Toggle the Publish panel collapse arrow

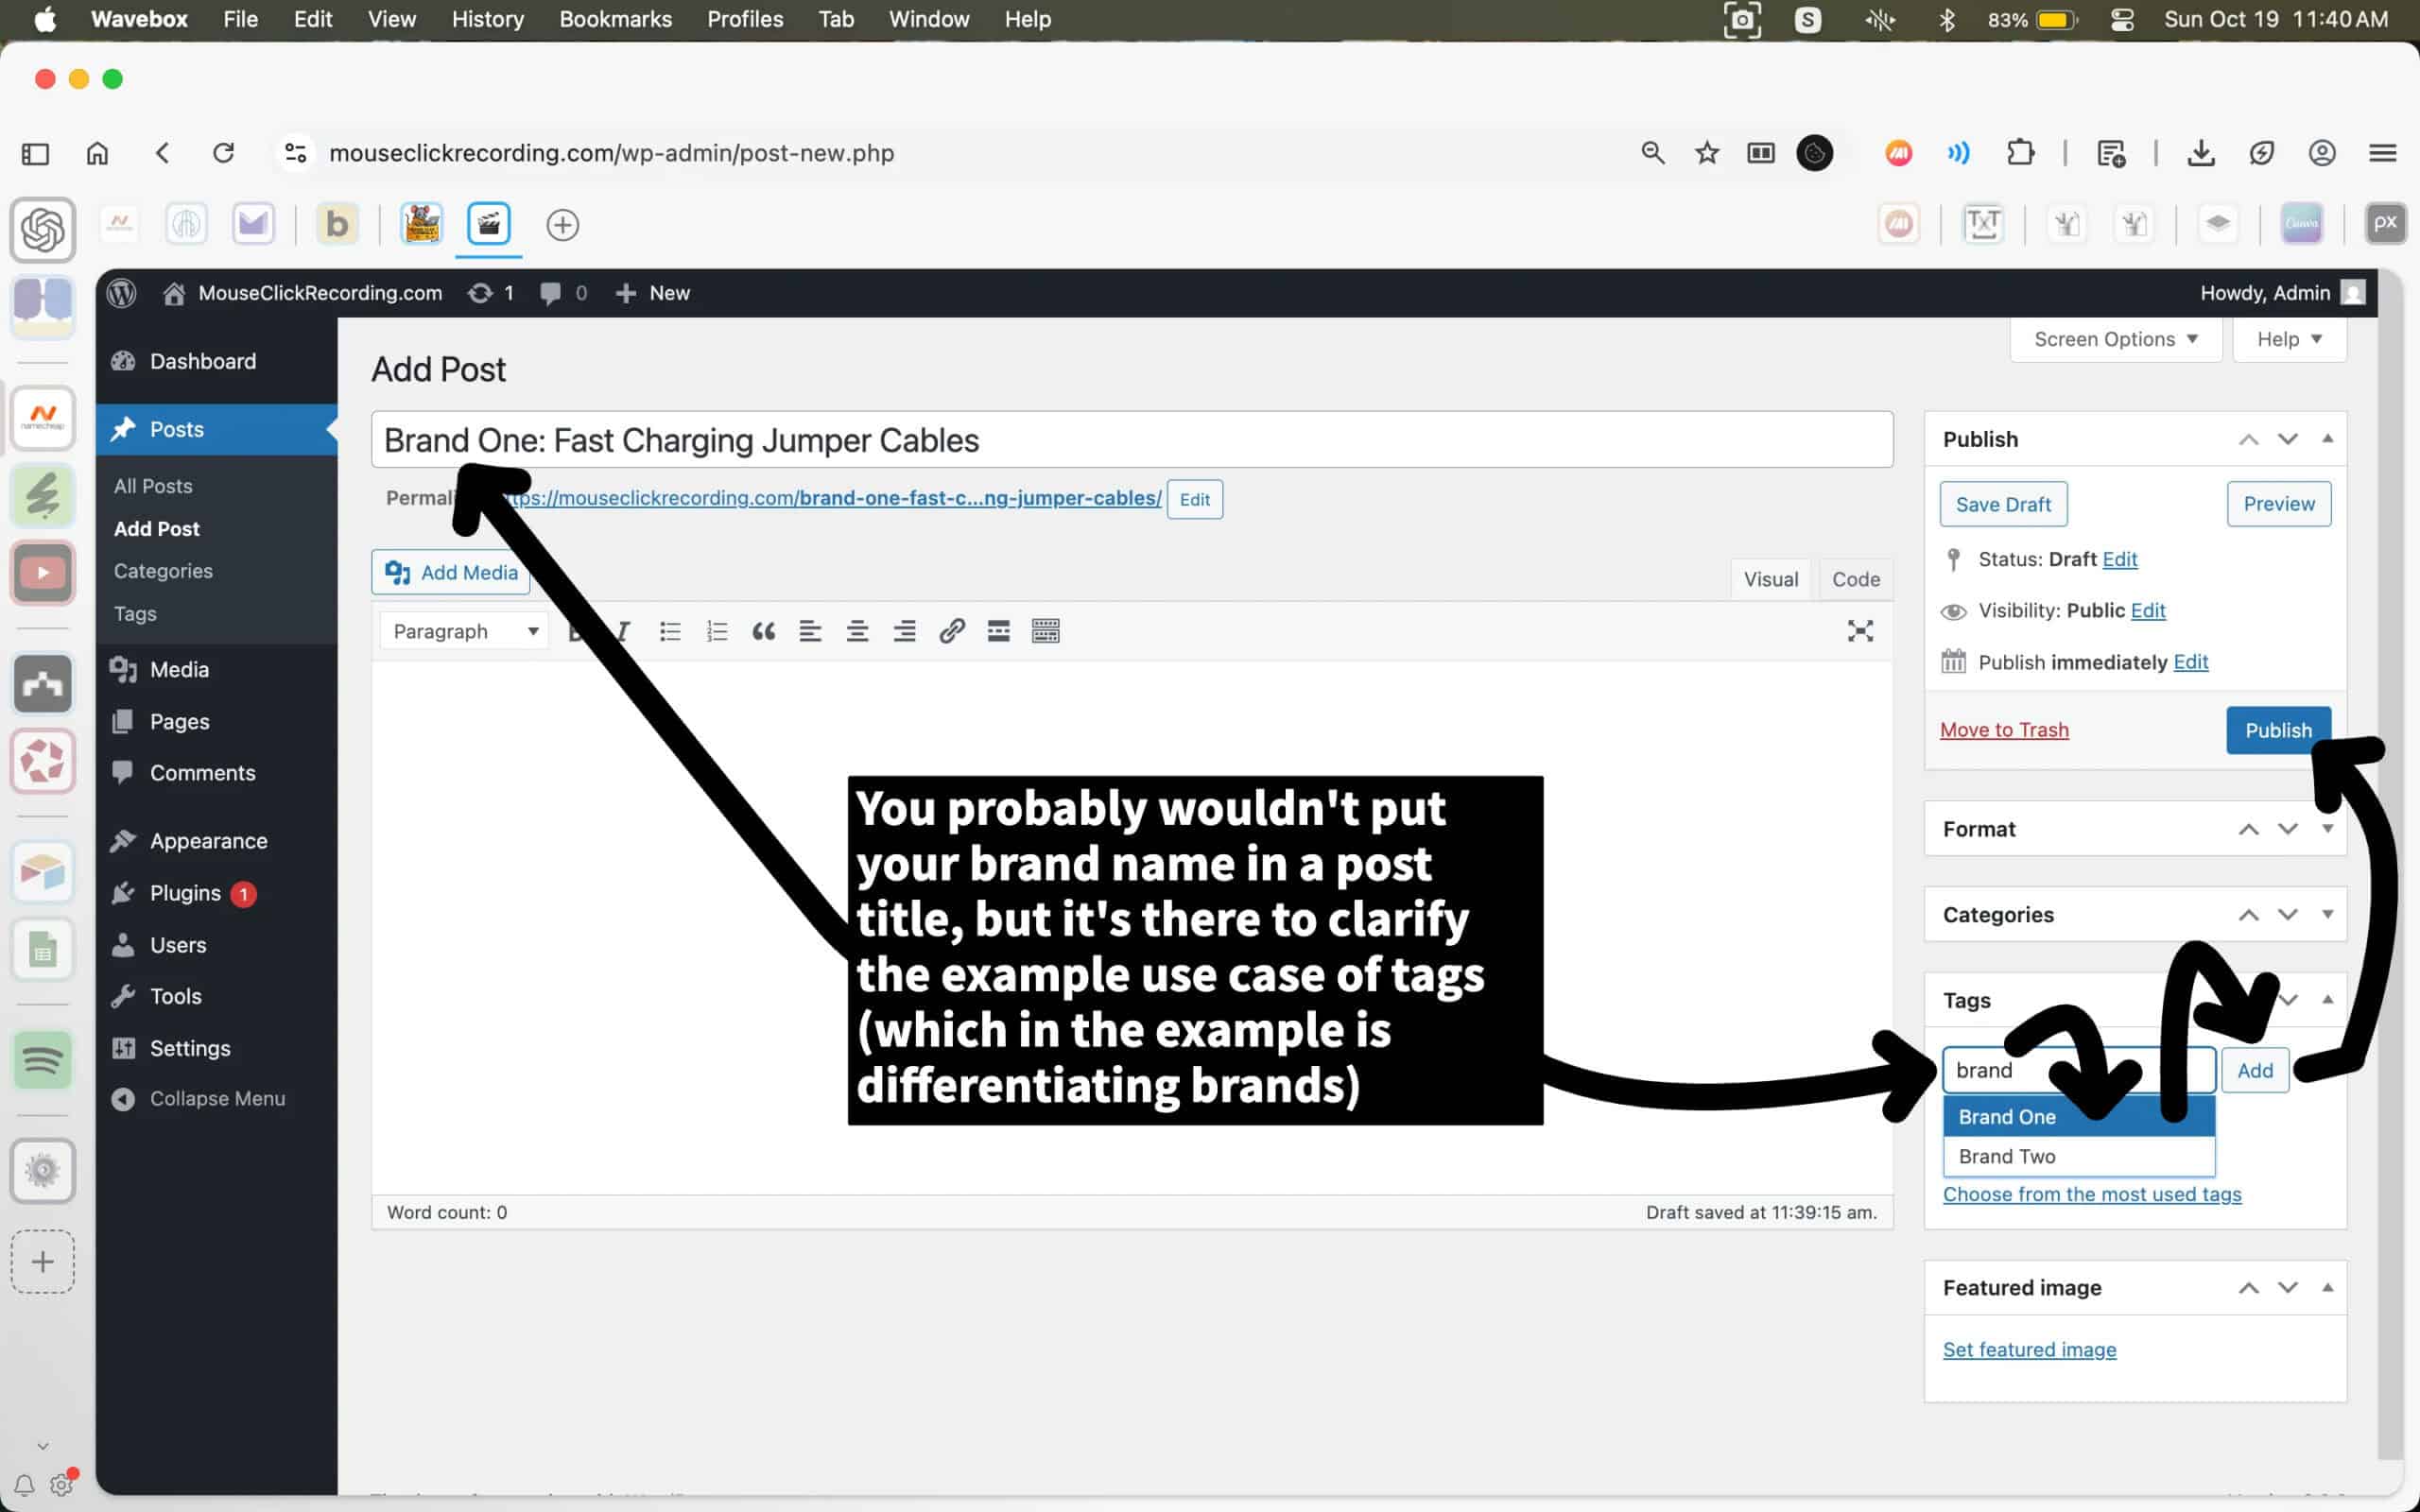pyautogui.click(x=2327, y=439)
